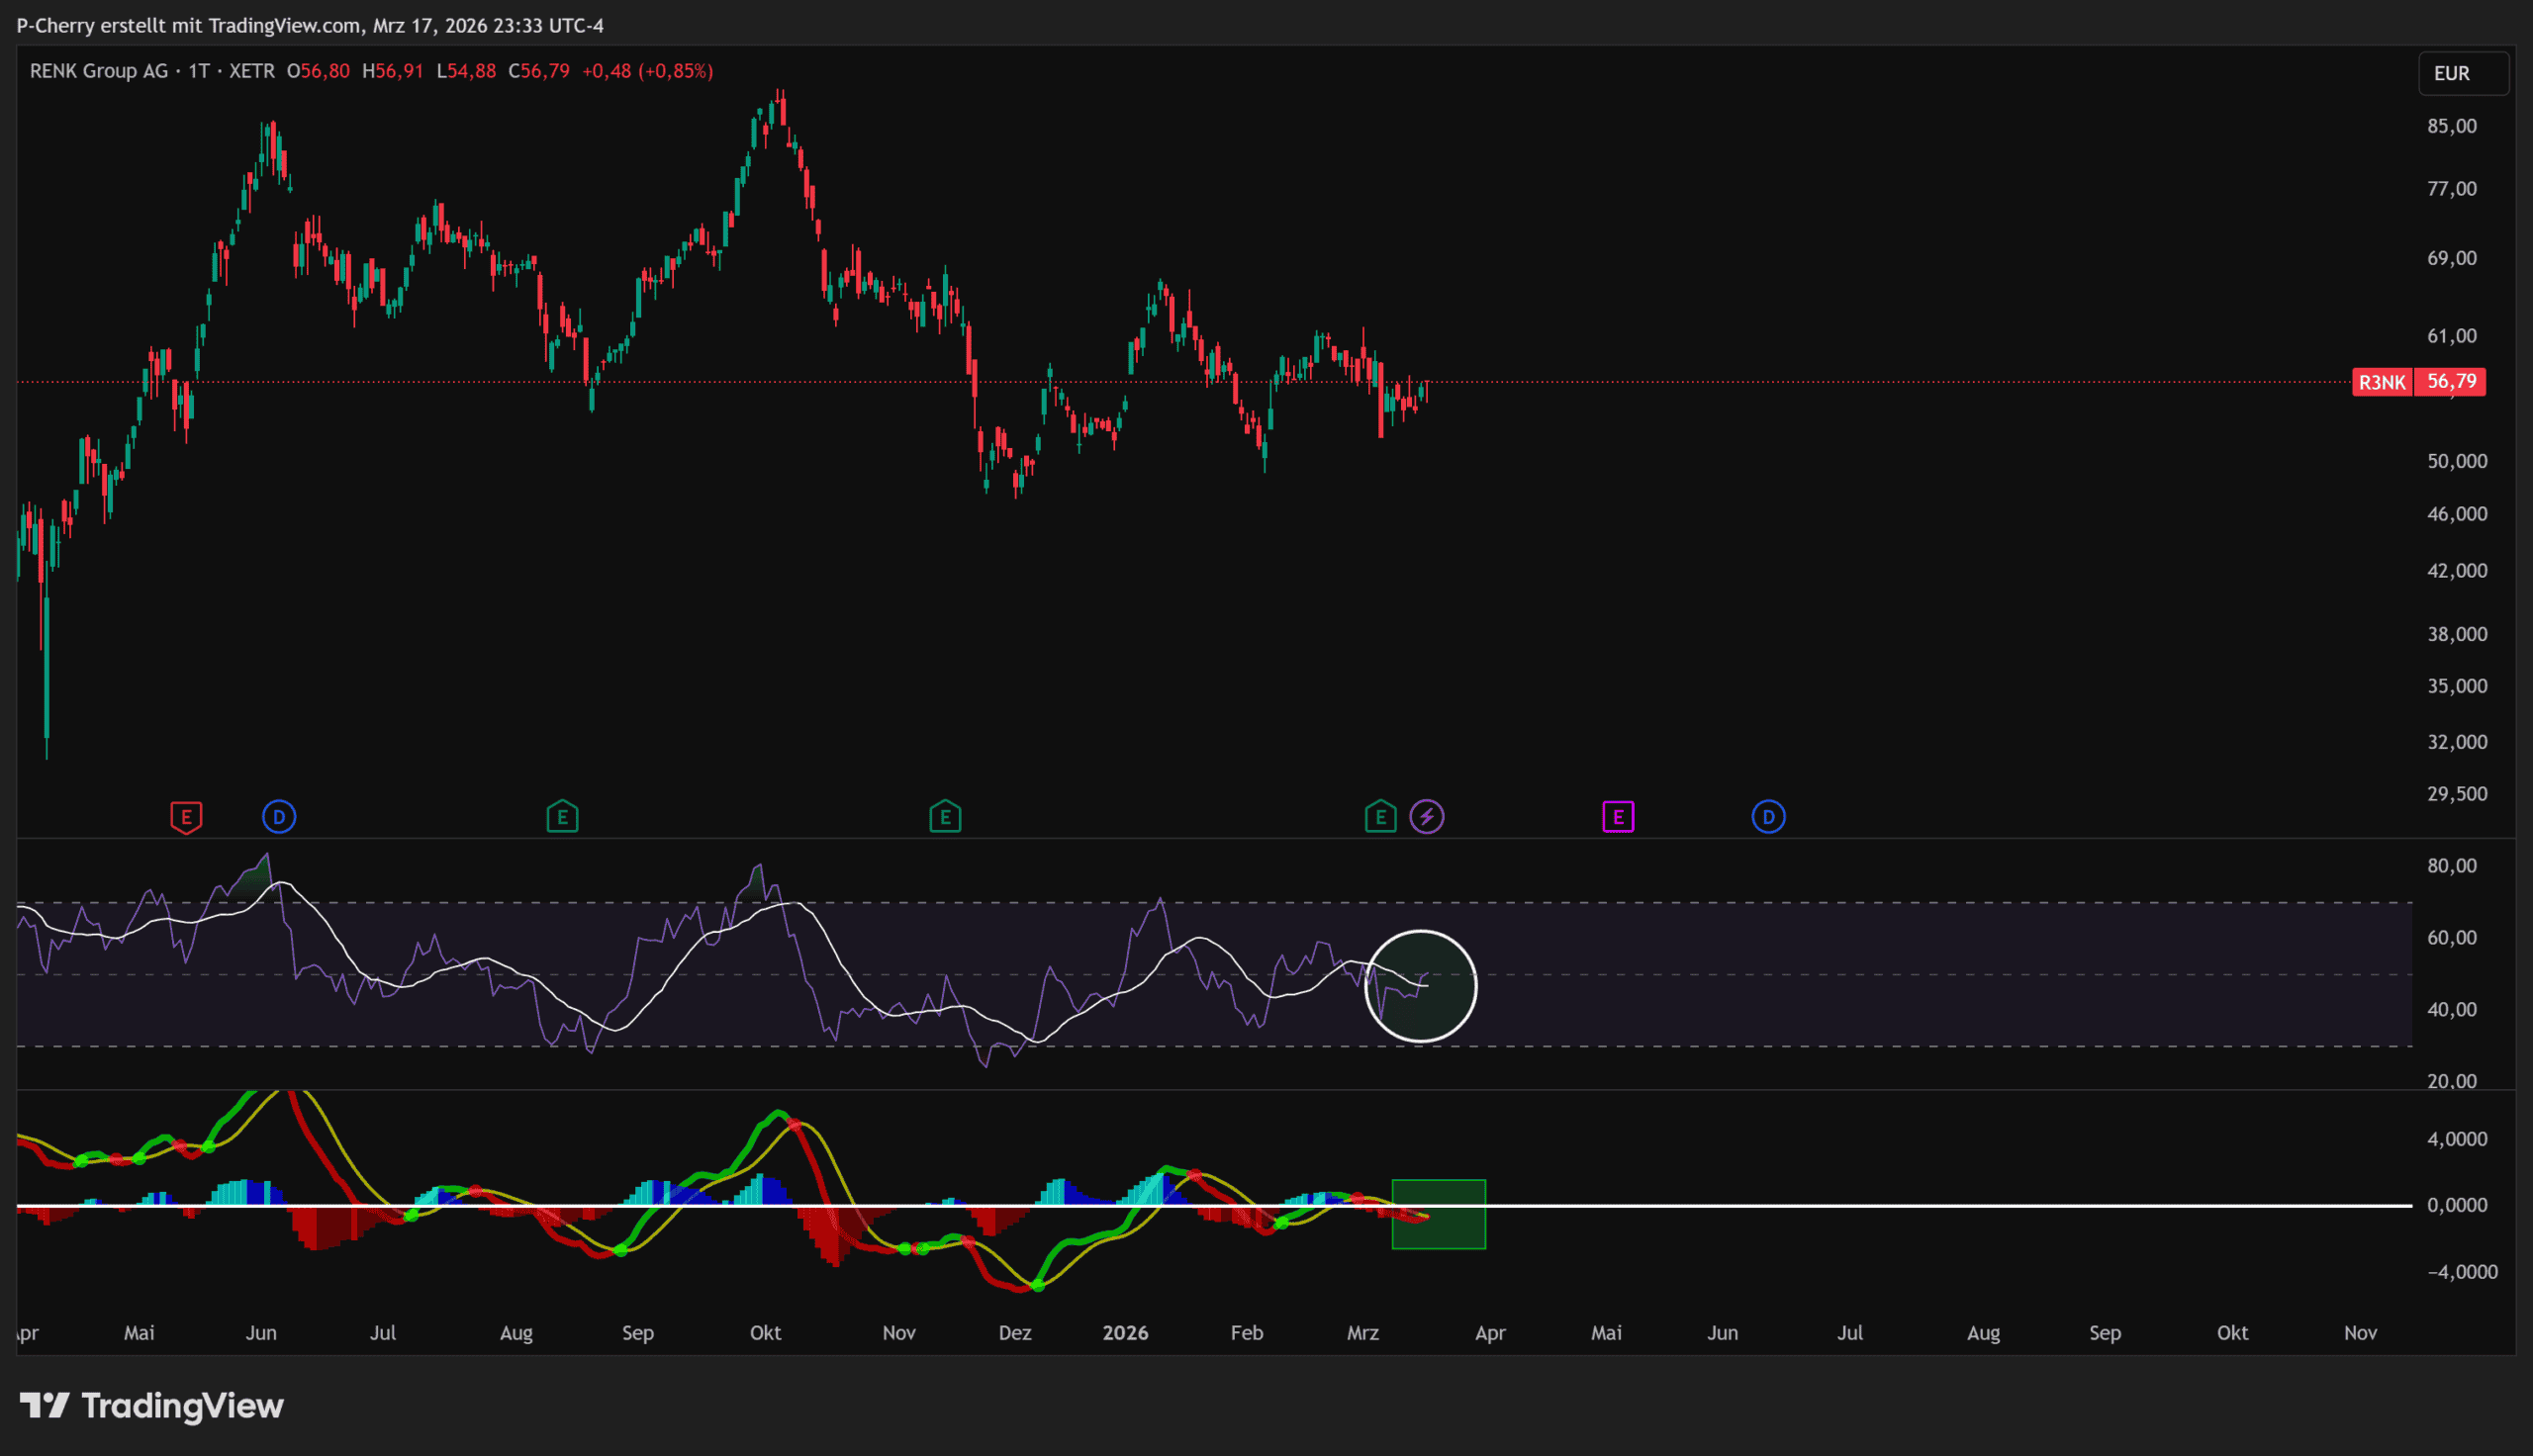The image size is (2533, 1456).
Task: Open the magenta upcoming earnings marker
Action: point(1618,817)
